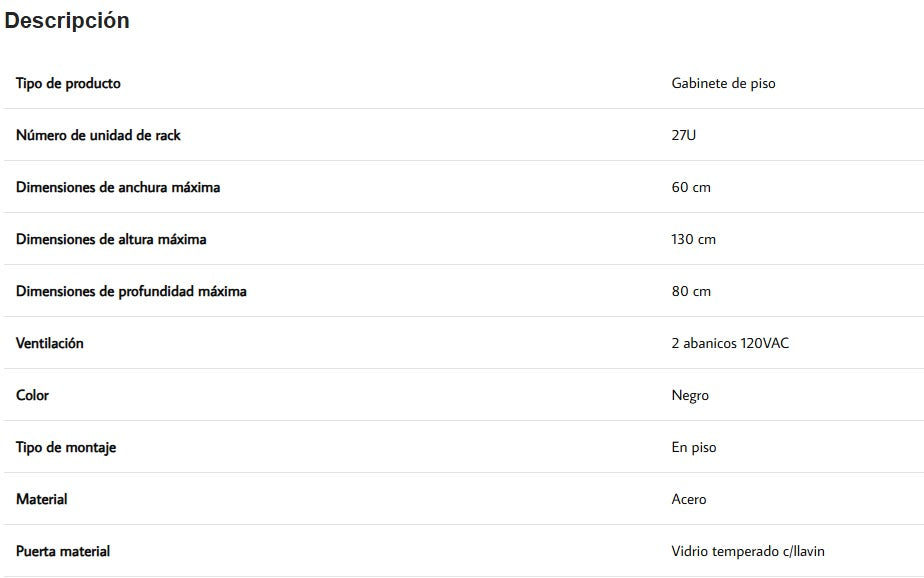The image size is (924, 578).
Task: Select the 130 cm height value
Action: pos(693,239)
